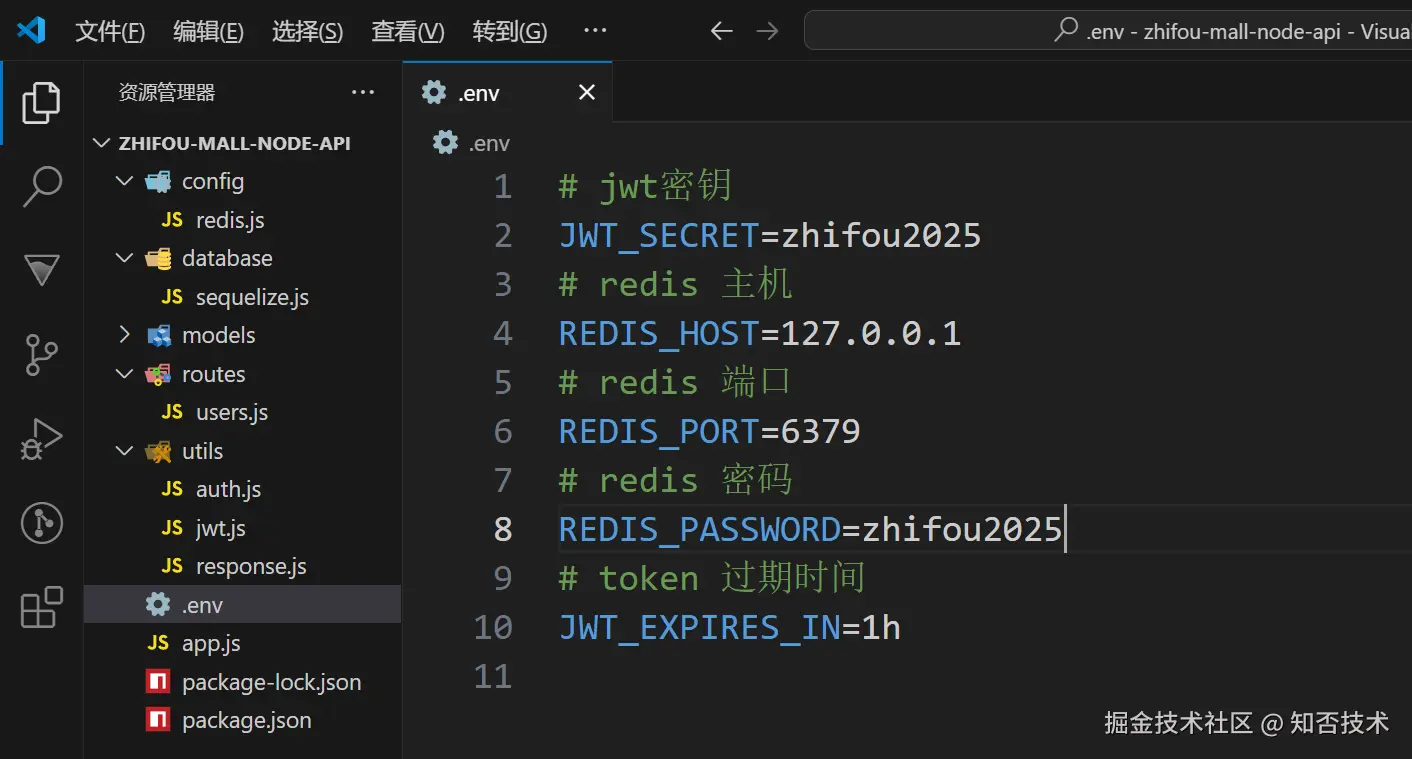This screenshot has width=1412, height=759.
Task: Open the 查看(V) menu
Action: 408,32
